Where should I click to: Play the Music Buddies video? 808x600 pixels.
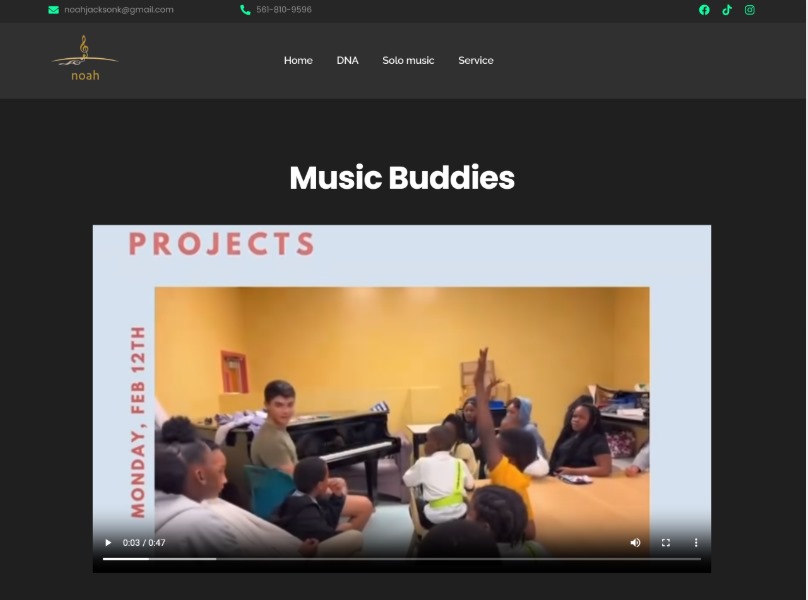[108, 542]
